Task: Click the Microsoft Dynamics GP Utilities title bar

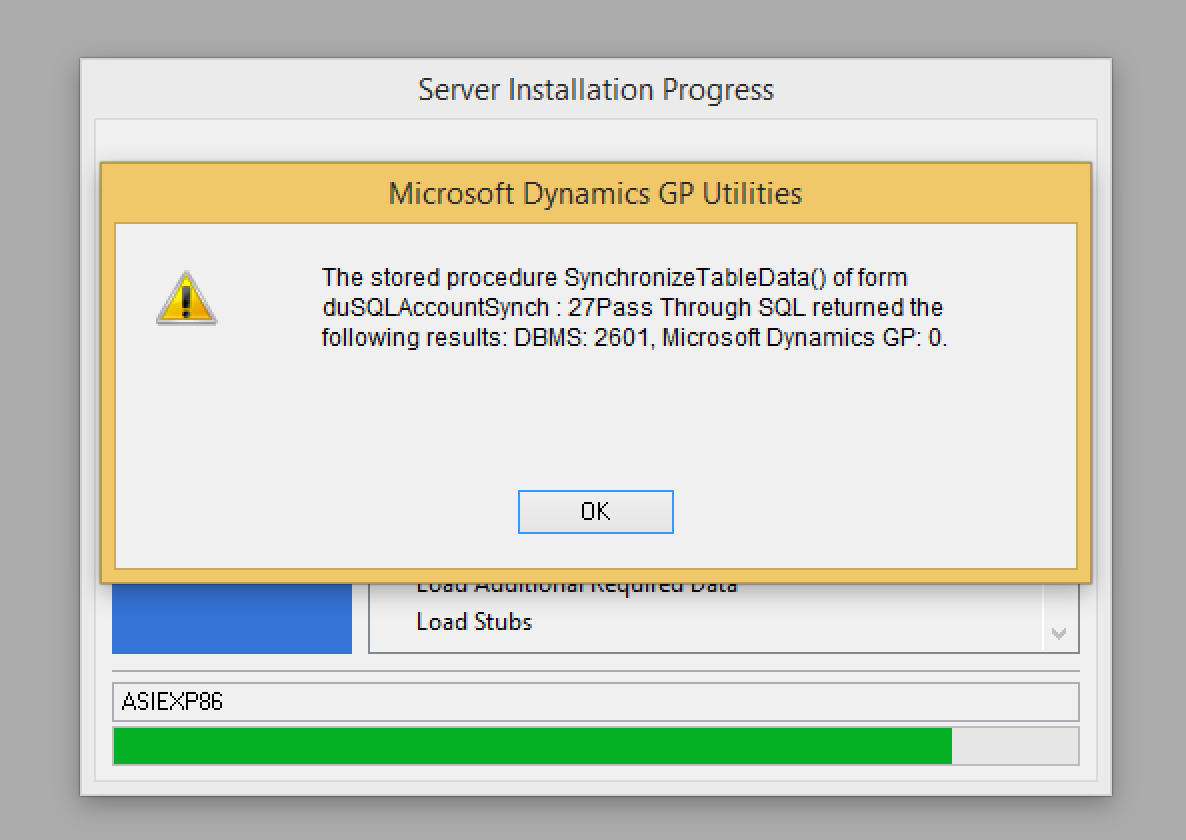Action: click(x=595, y=193)
